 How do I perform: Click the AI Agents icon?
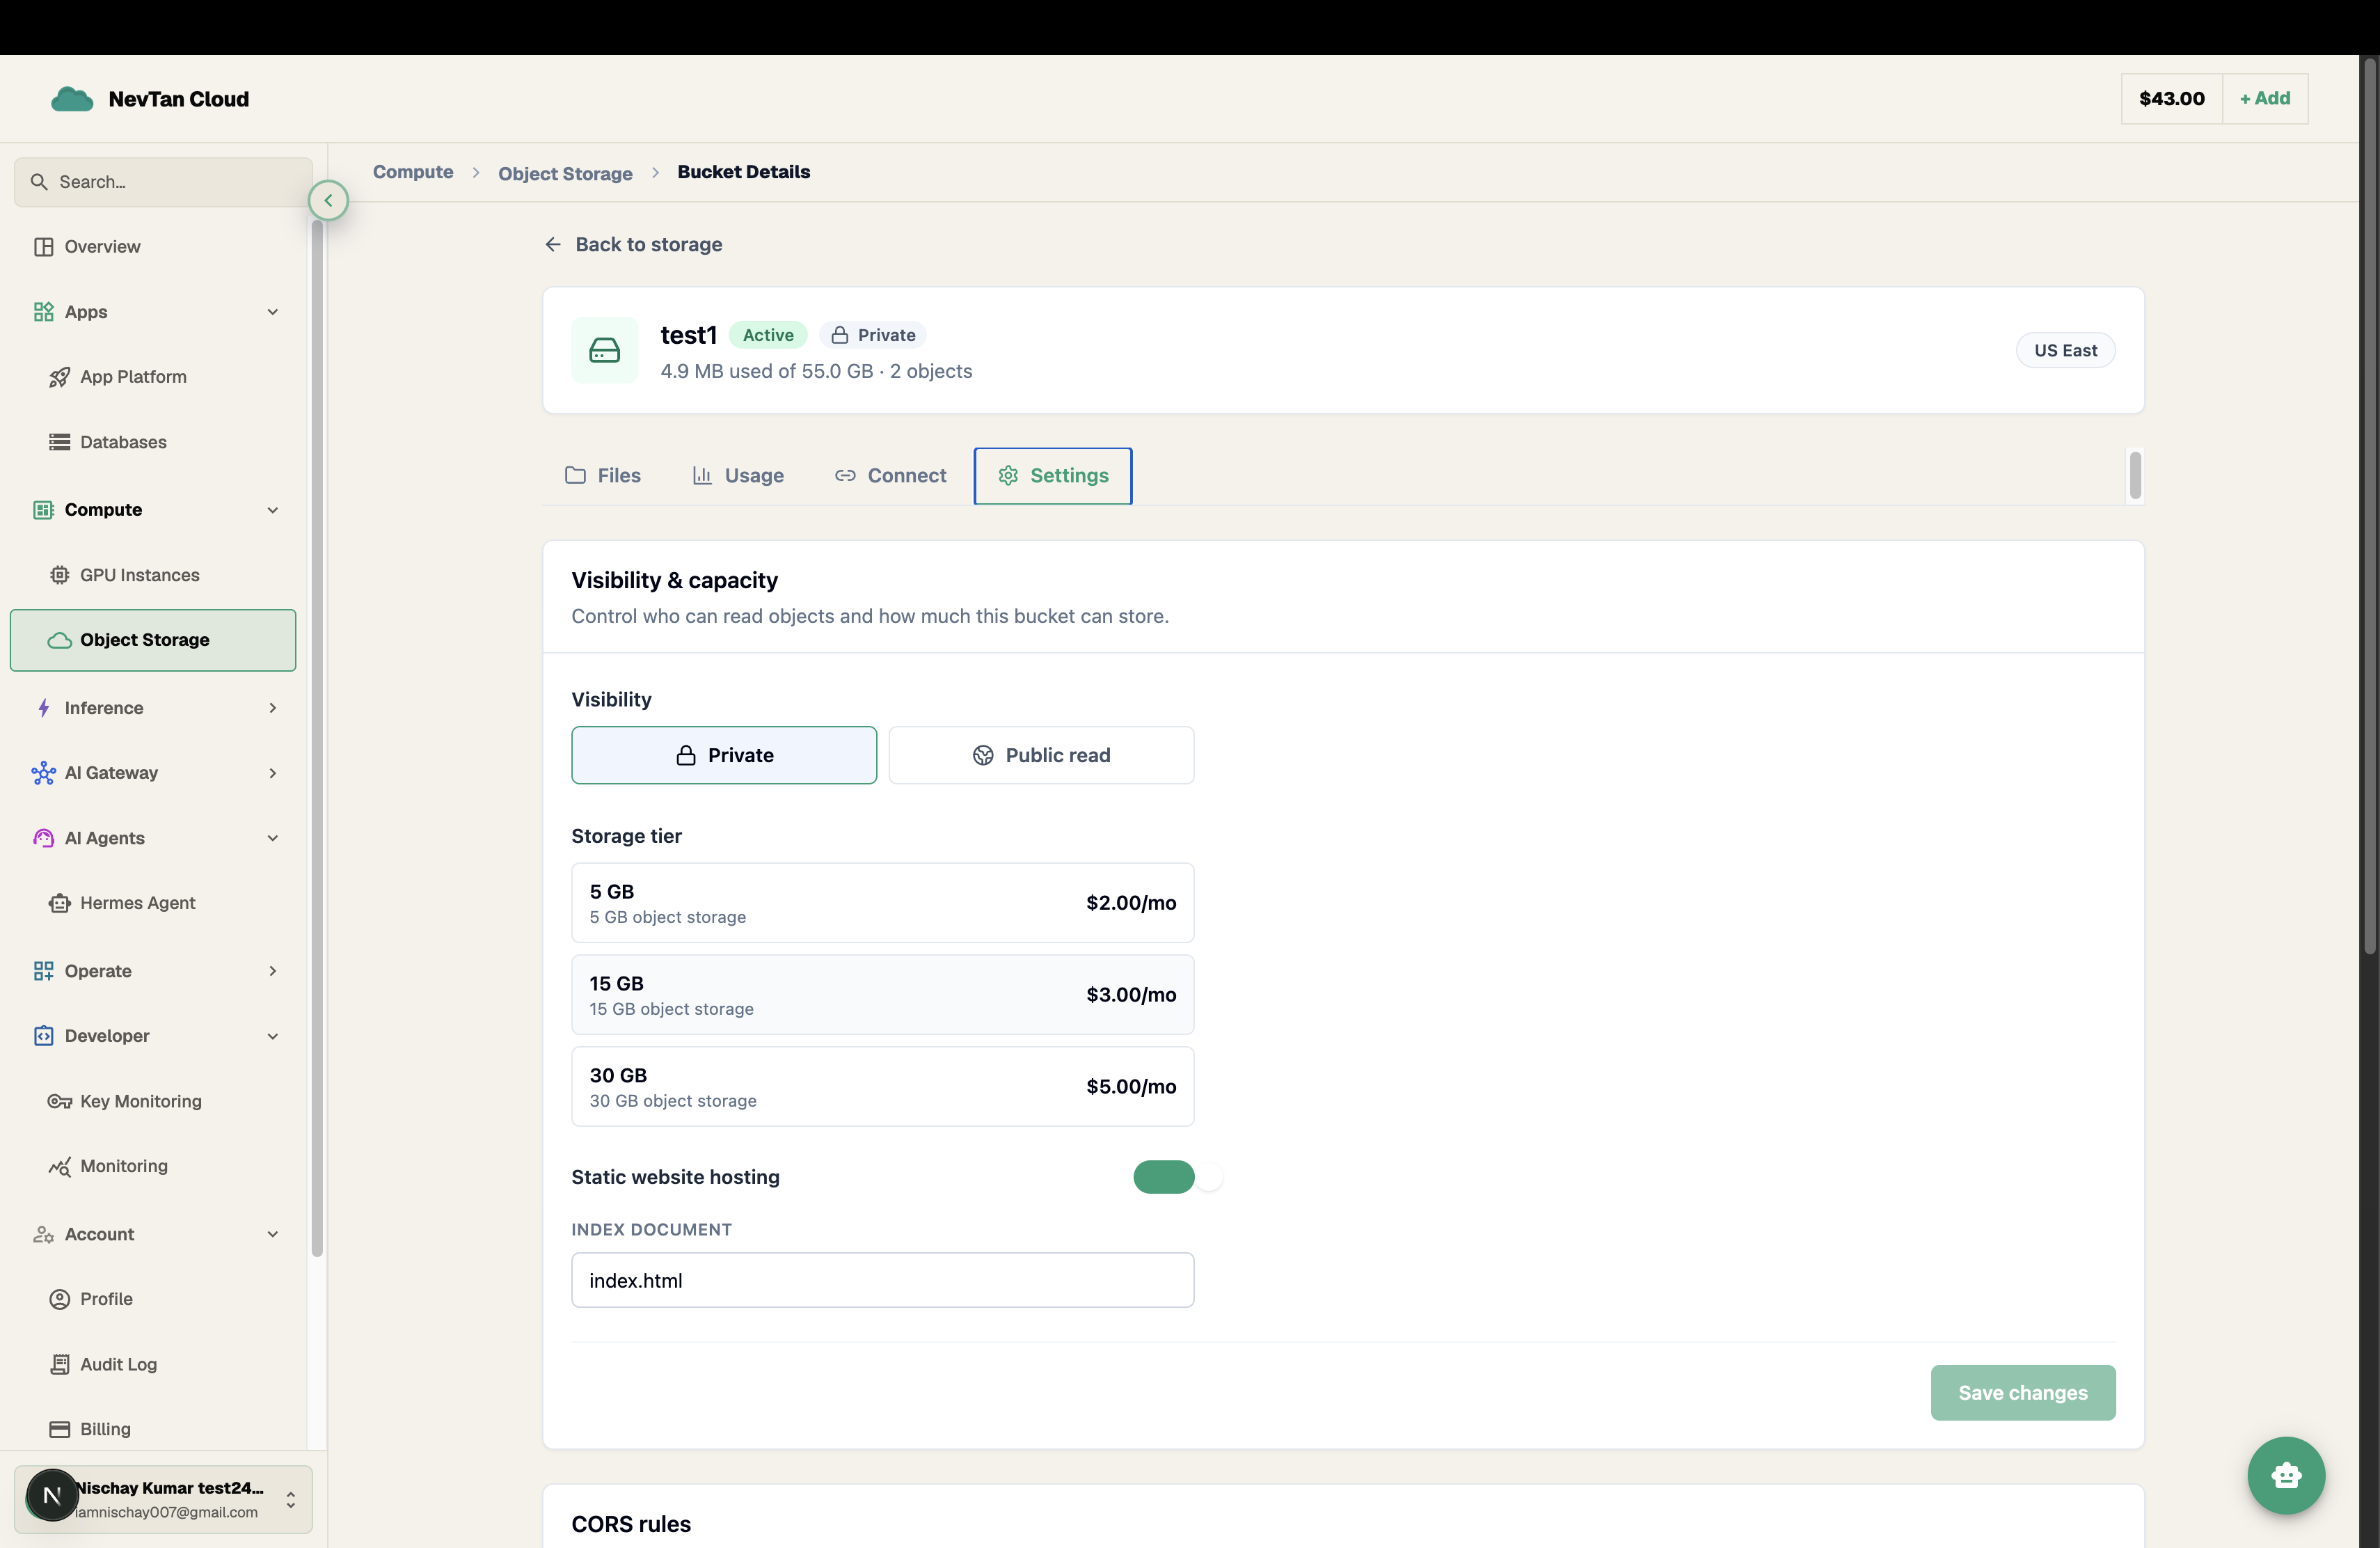point(43,838)
